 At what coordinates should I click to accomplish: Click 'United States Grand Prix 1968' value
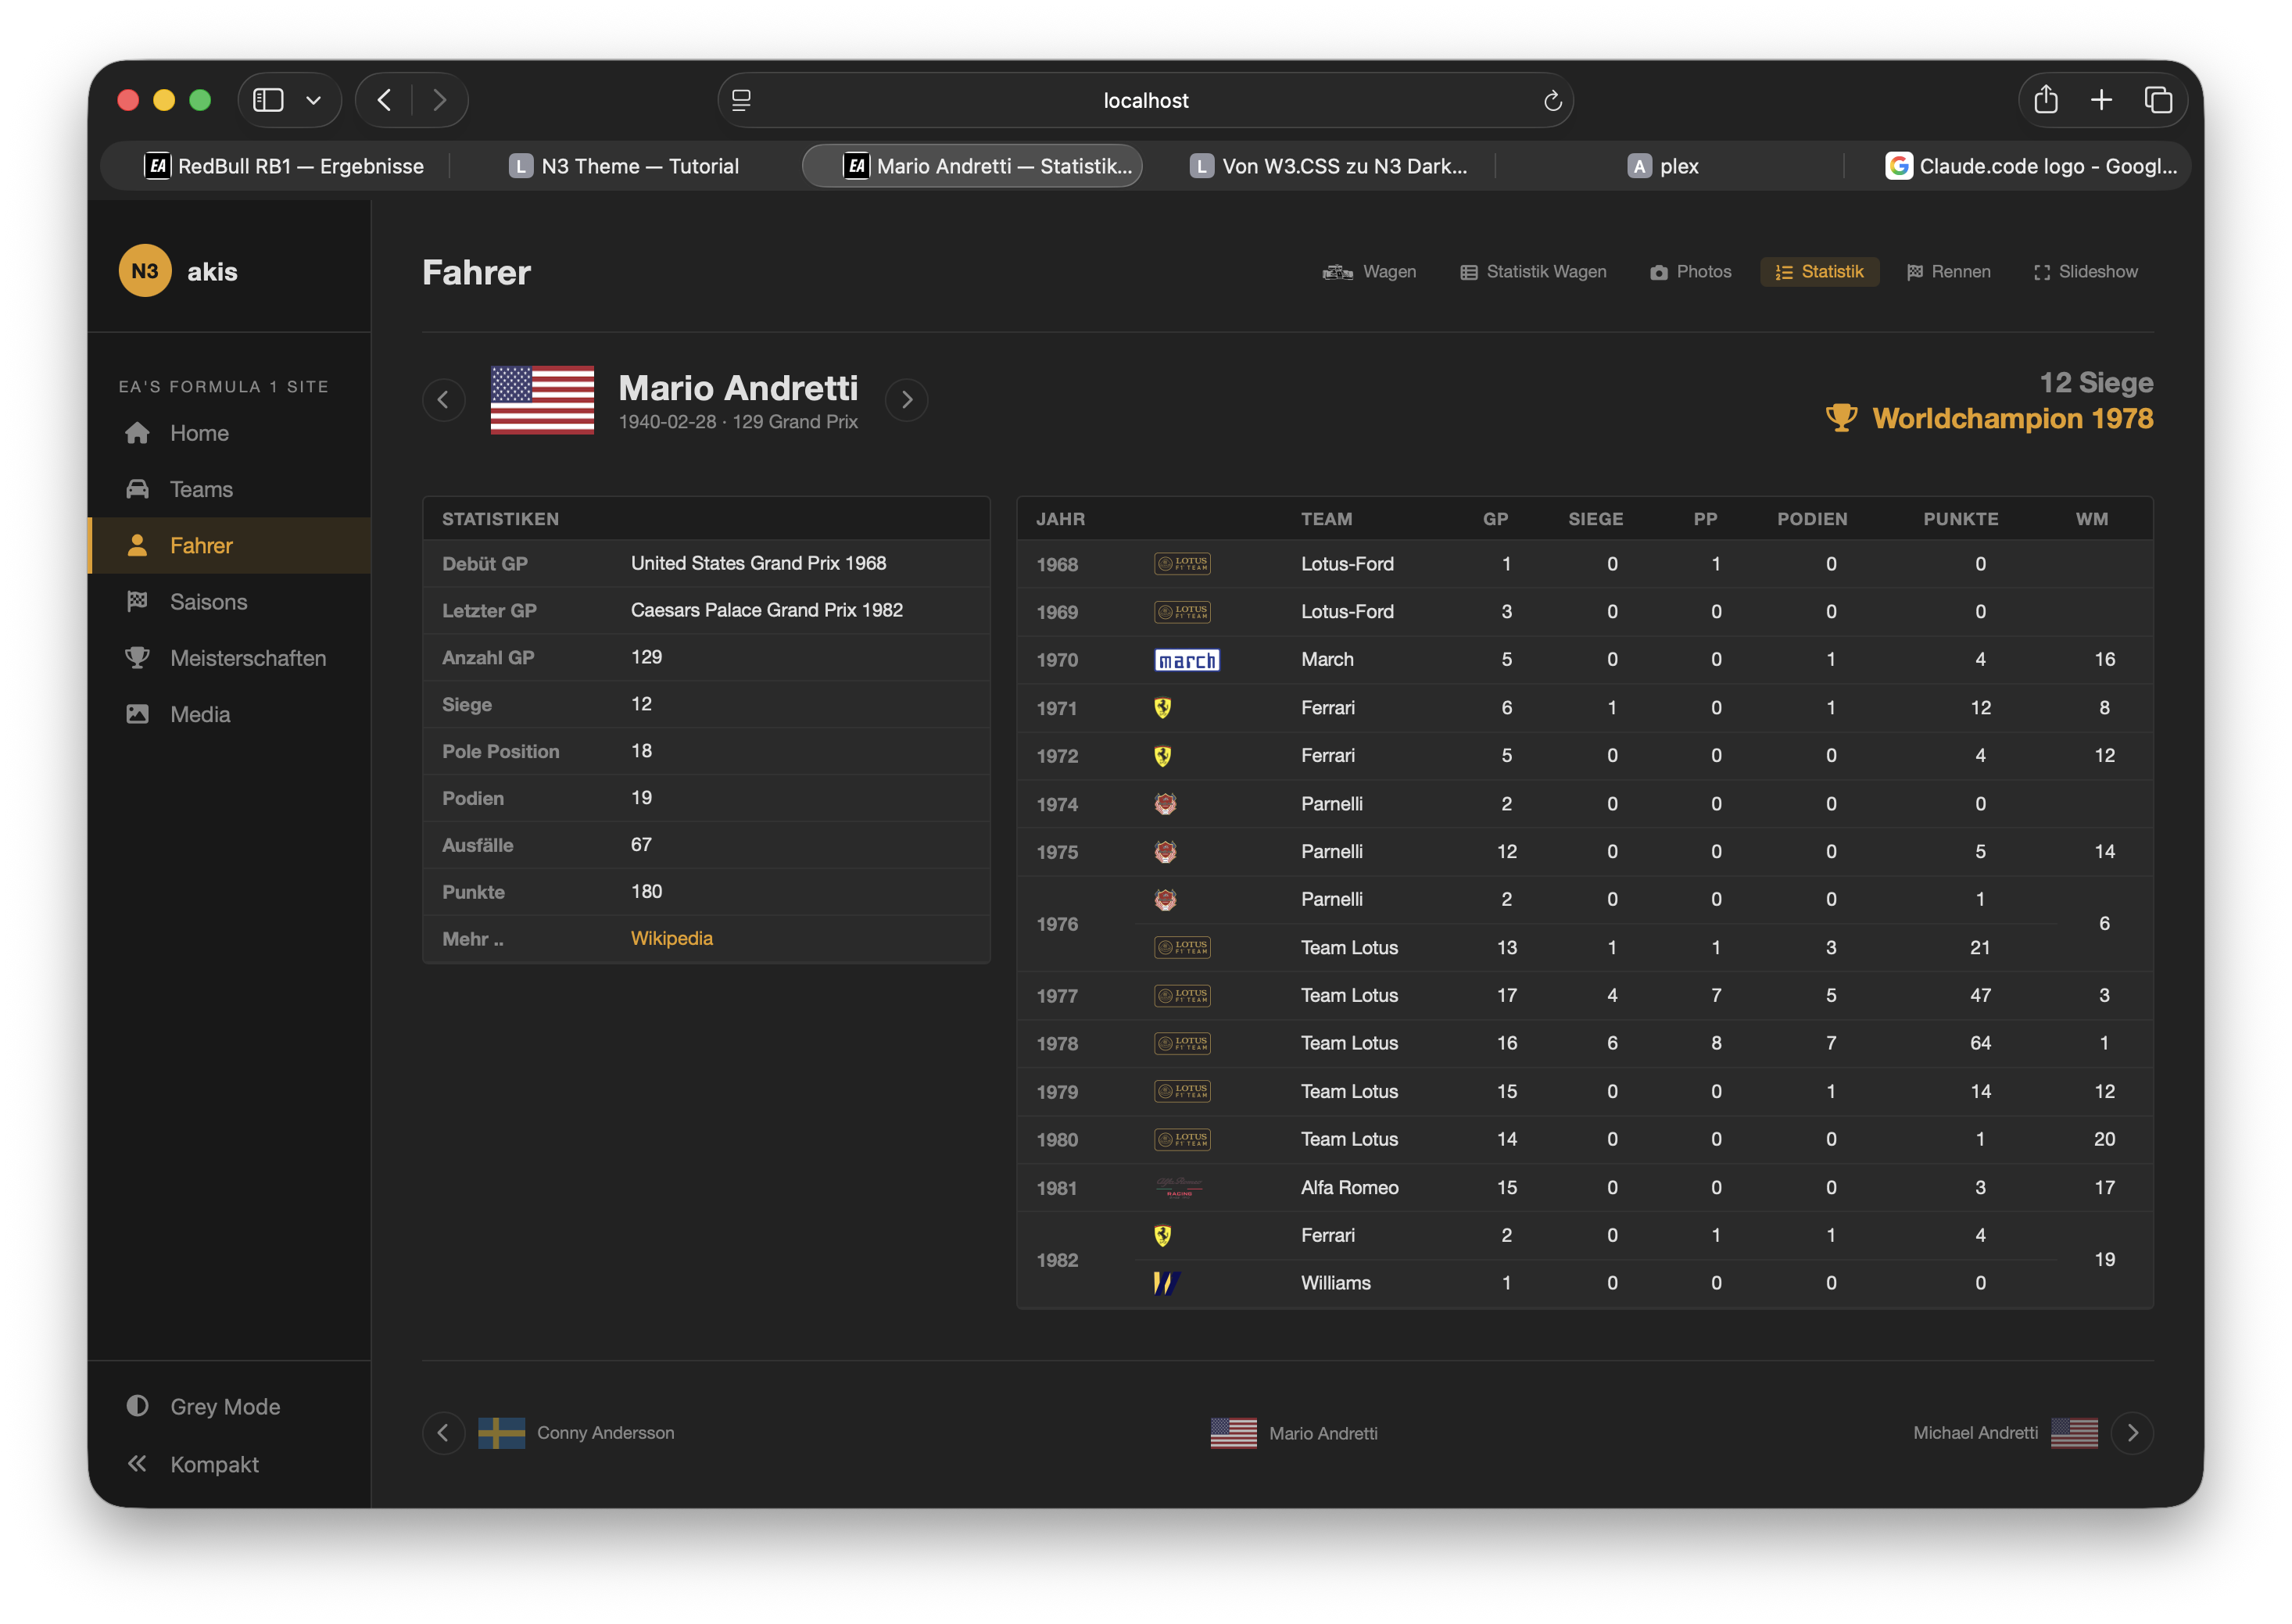click(758, 564)
